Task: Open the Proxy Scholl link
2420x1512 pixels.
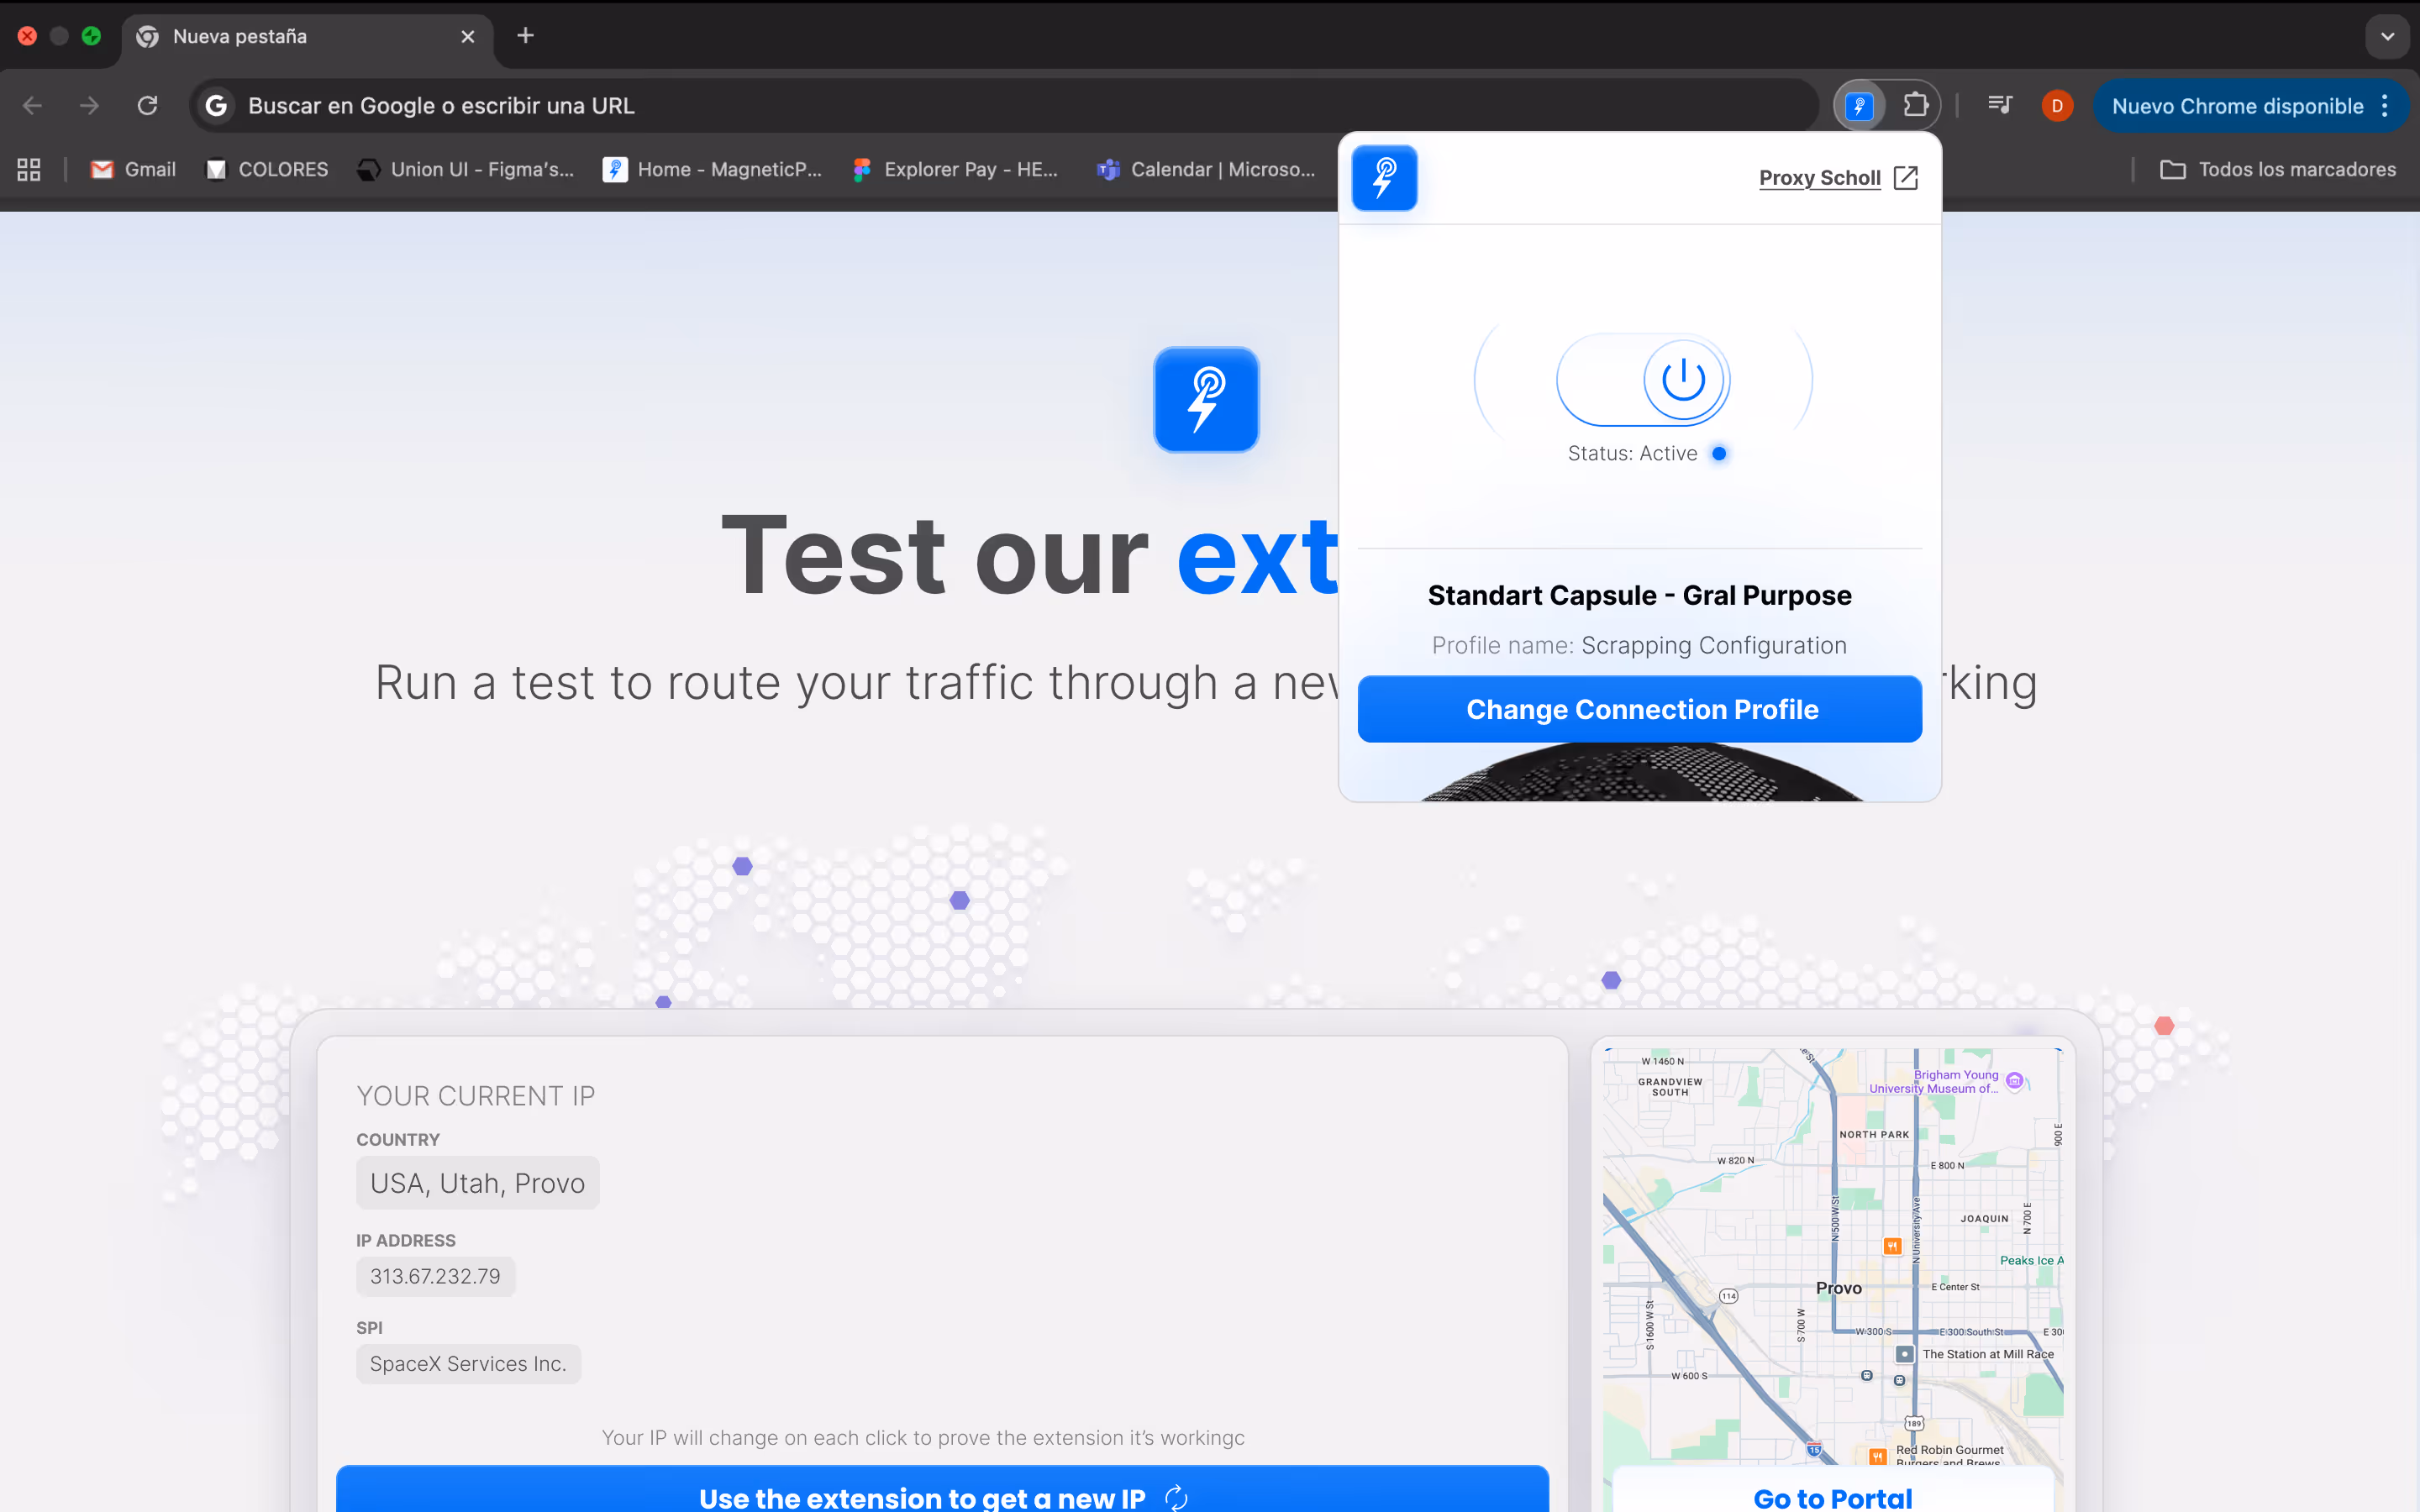Action: (x=1819, y=178)
